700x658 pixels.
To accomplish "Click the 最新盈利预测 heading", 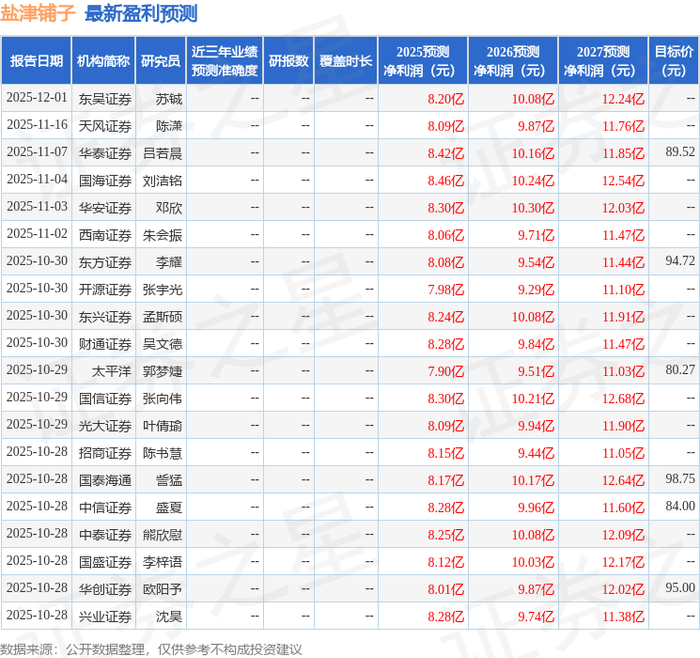I will click(141, 13).
